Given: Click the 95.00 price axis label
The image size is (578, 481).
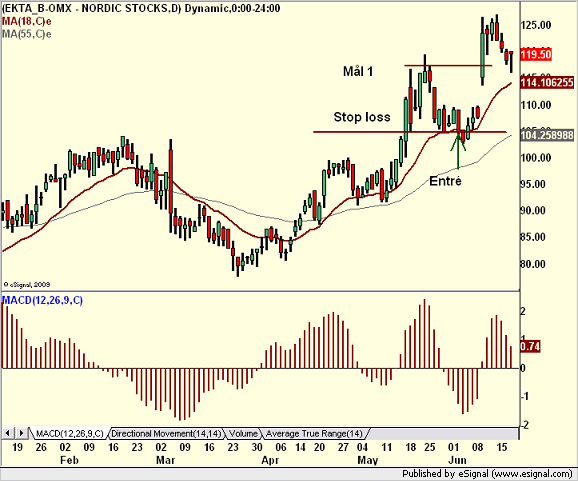Looking at the screenshot, I should tap(533, 184).
